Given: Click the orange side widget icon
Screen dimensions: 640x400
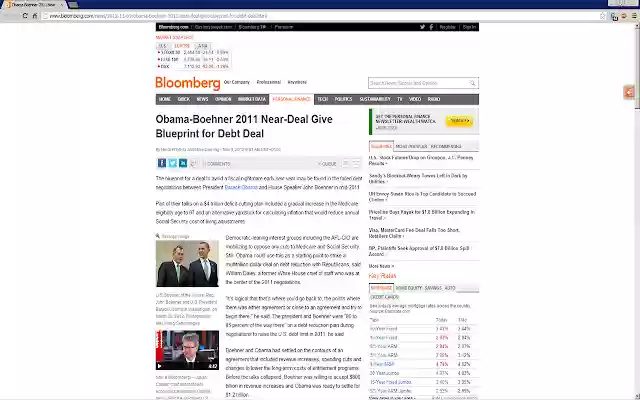Looking at the screenshot, I should tap(629, 92).
